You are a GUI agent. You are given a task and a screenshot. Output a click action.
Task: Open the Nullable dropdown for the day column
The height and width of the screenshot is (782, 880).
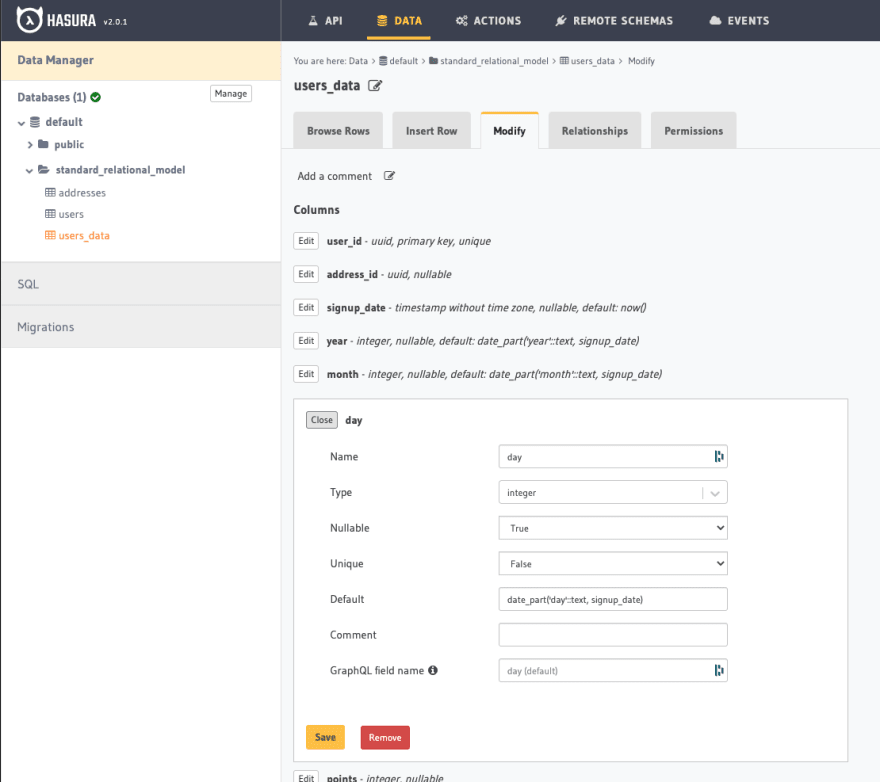pyautogui.click(x=613, y=527)
